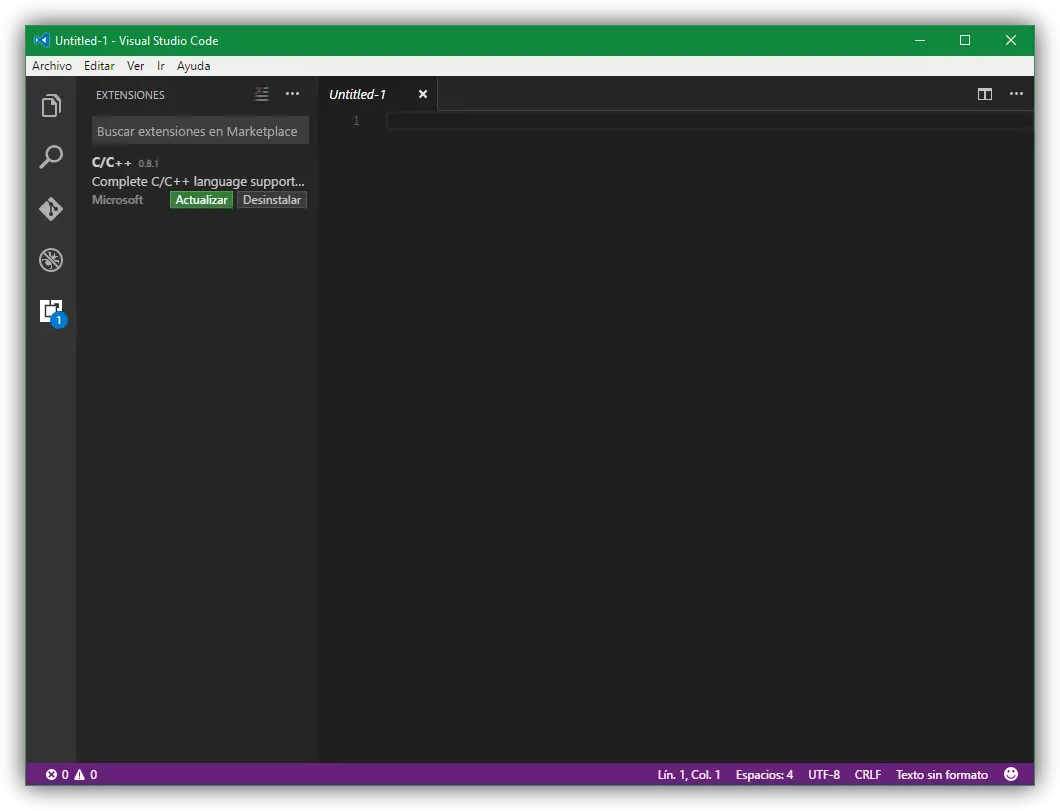Image resolution: width=1060 pixels, height=811 pixels.
Task: Open the Search view in the activity bar
Action: tap(51, 157)
